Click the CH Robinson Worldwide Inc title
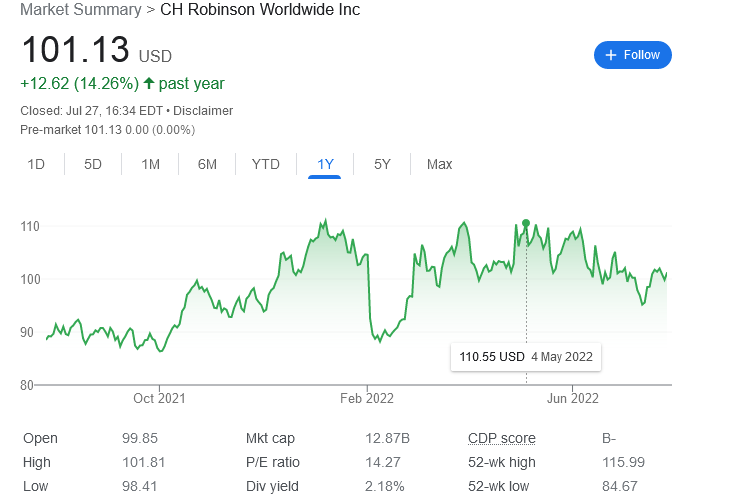Image resolution: width=732 pixels, height=503 pixels. coord(260,9)
